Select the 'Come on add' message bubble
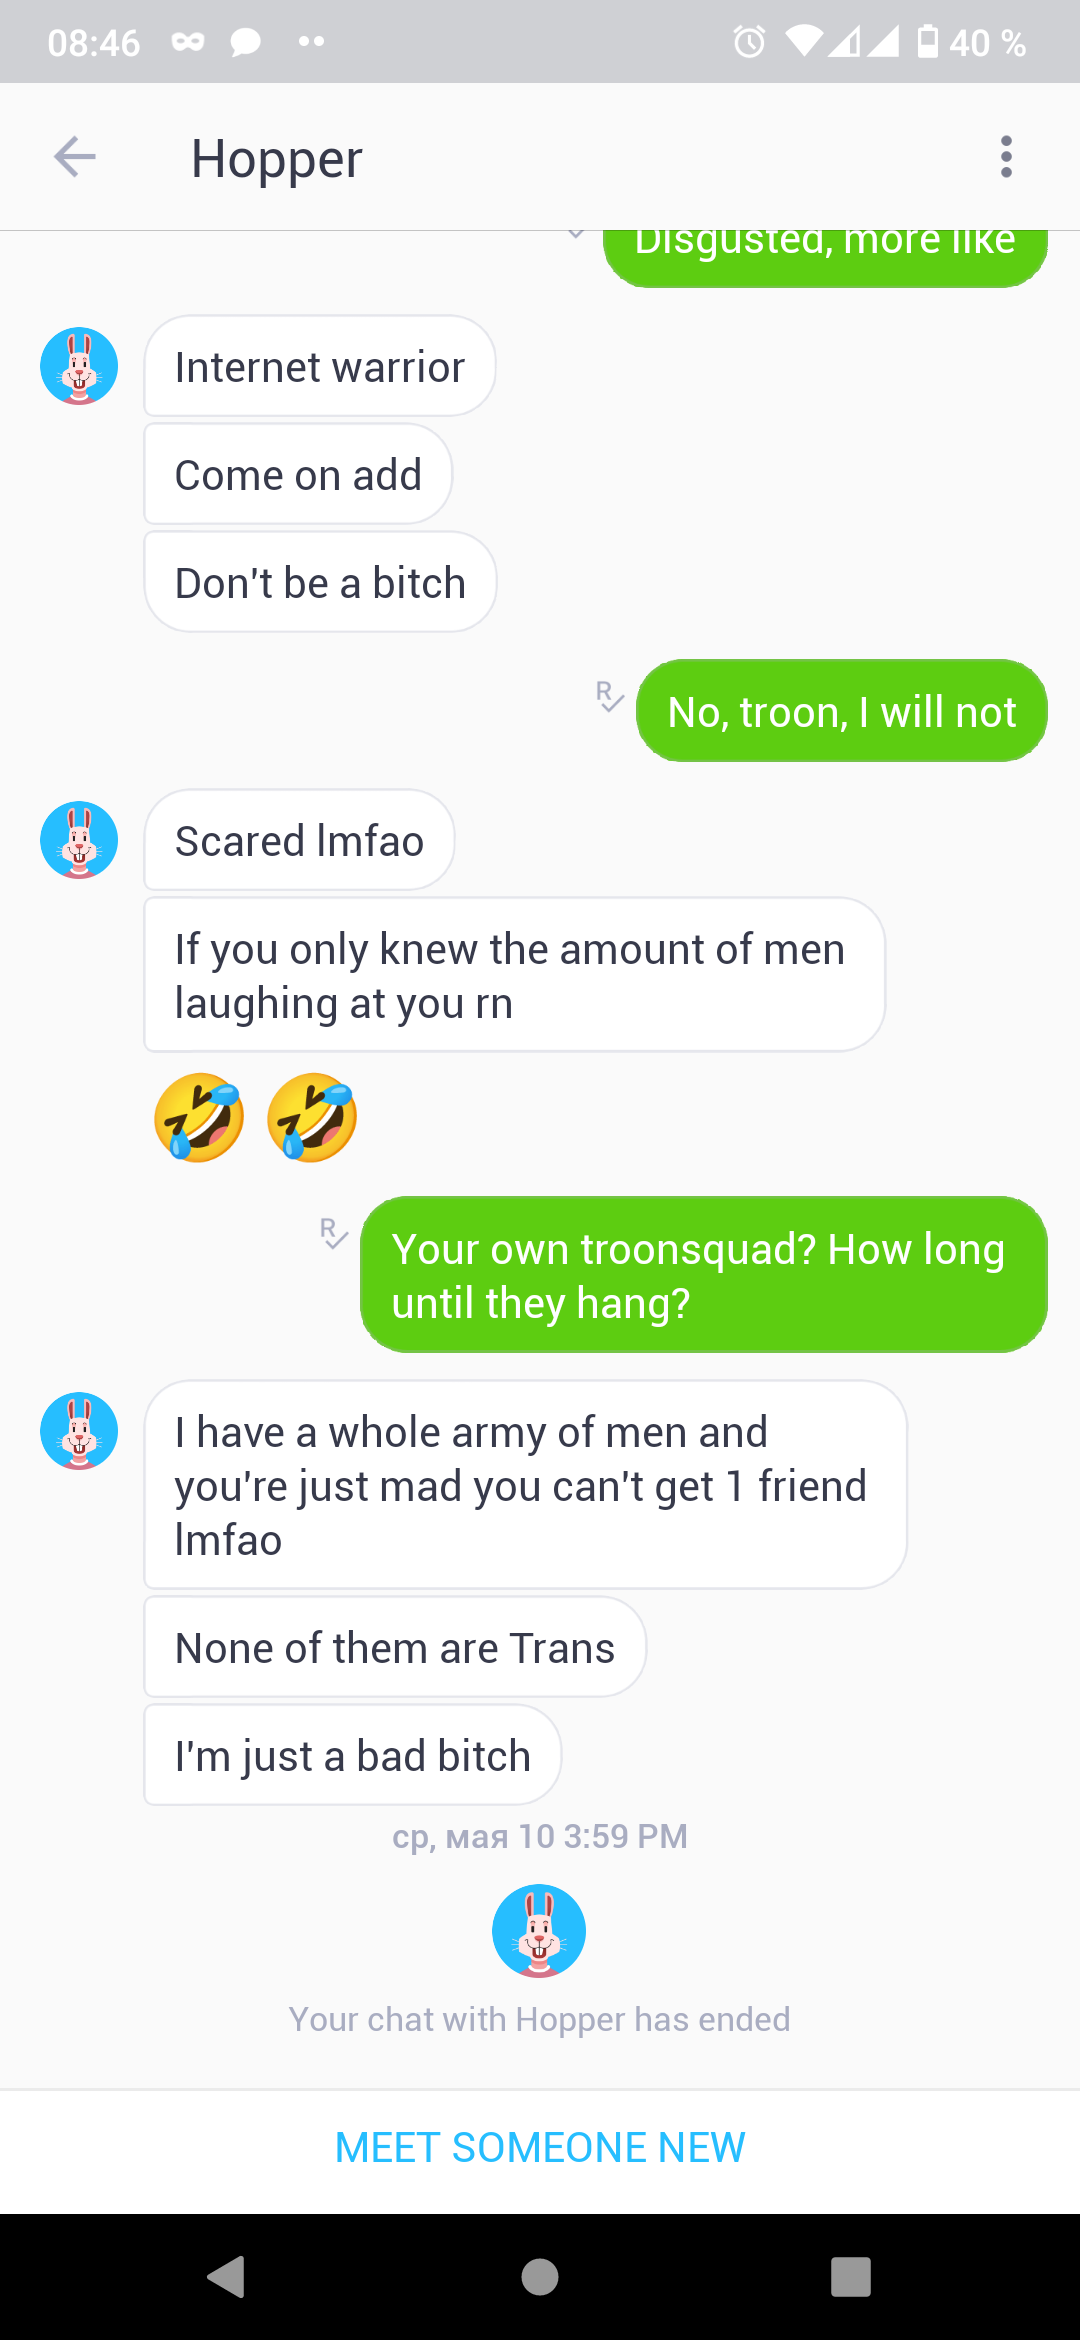 (x=298, y=474)
